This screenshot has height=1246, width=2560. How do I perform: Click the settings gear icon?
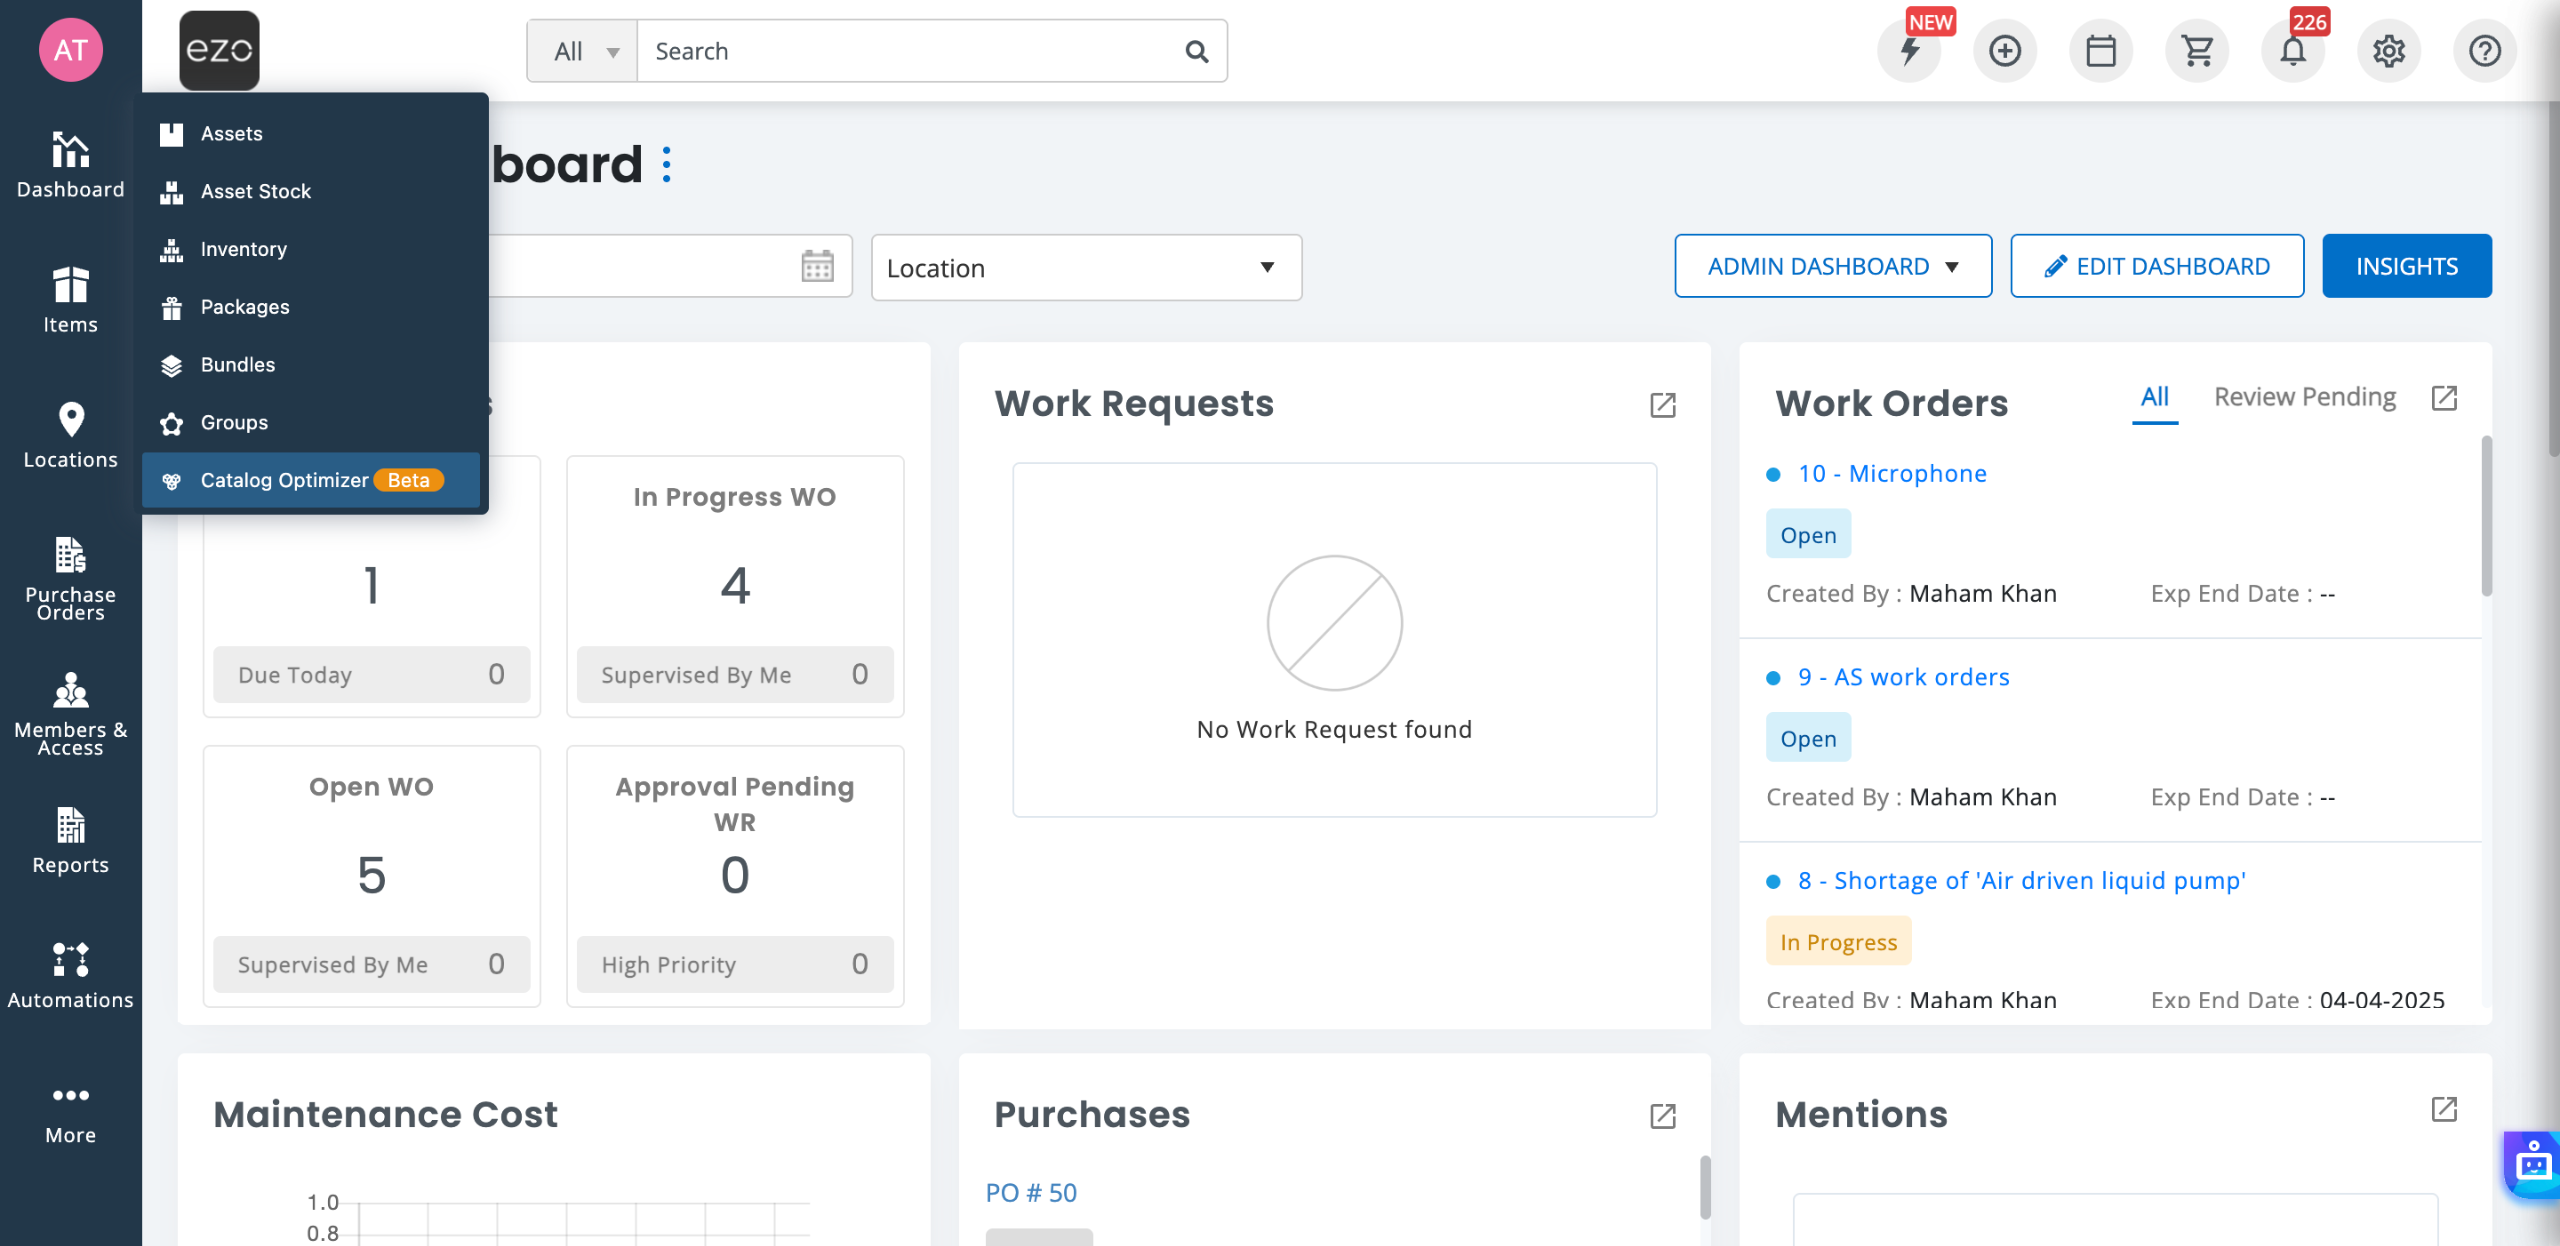click(2388, 51)
